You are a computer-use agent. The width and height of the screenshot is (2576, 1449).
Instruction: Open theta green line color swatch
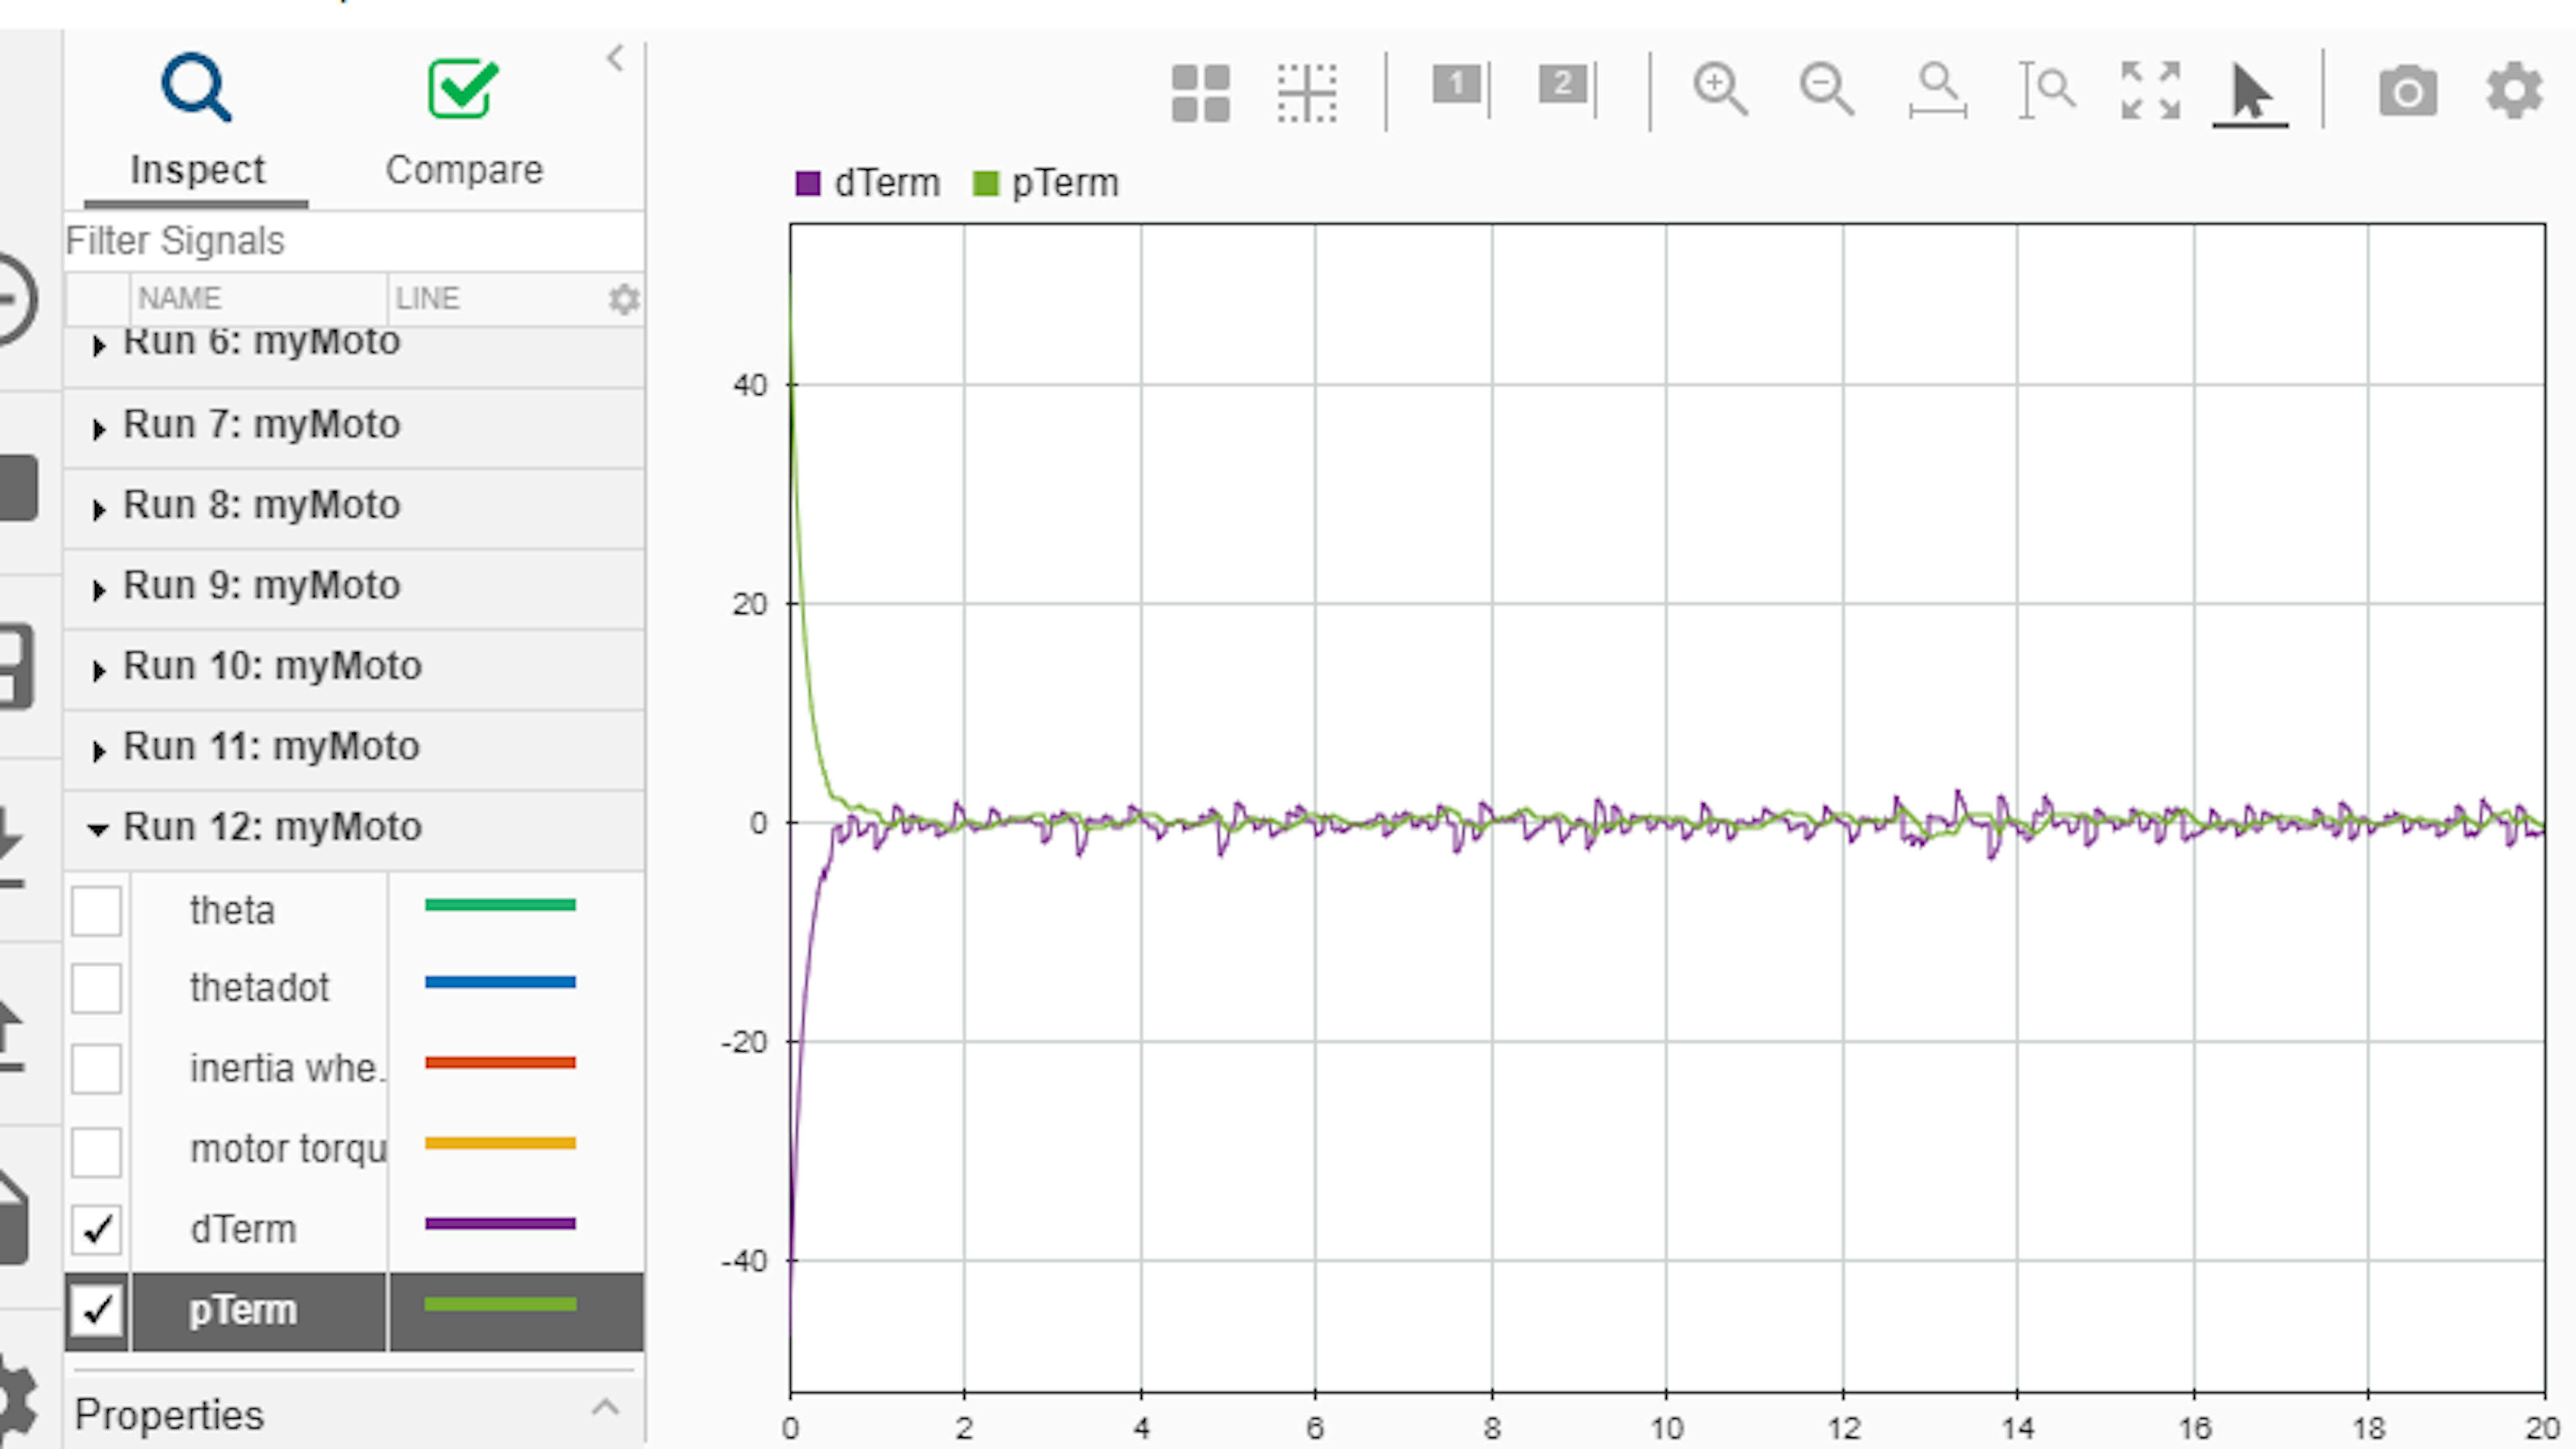click(x=500, y=905)
